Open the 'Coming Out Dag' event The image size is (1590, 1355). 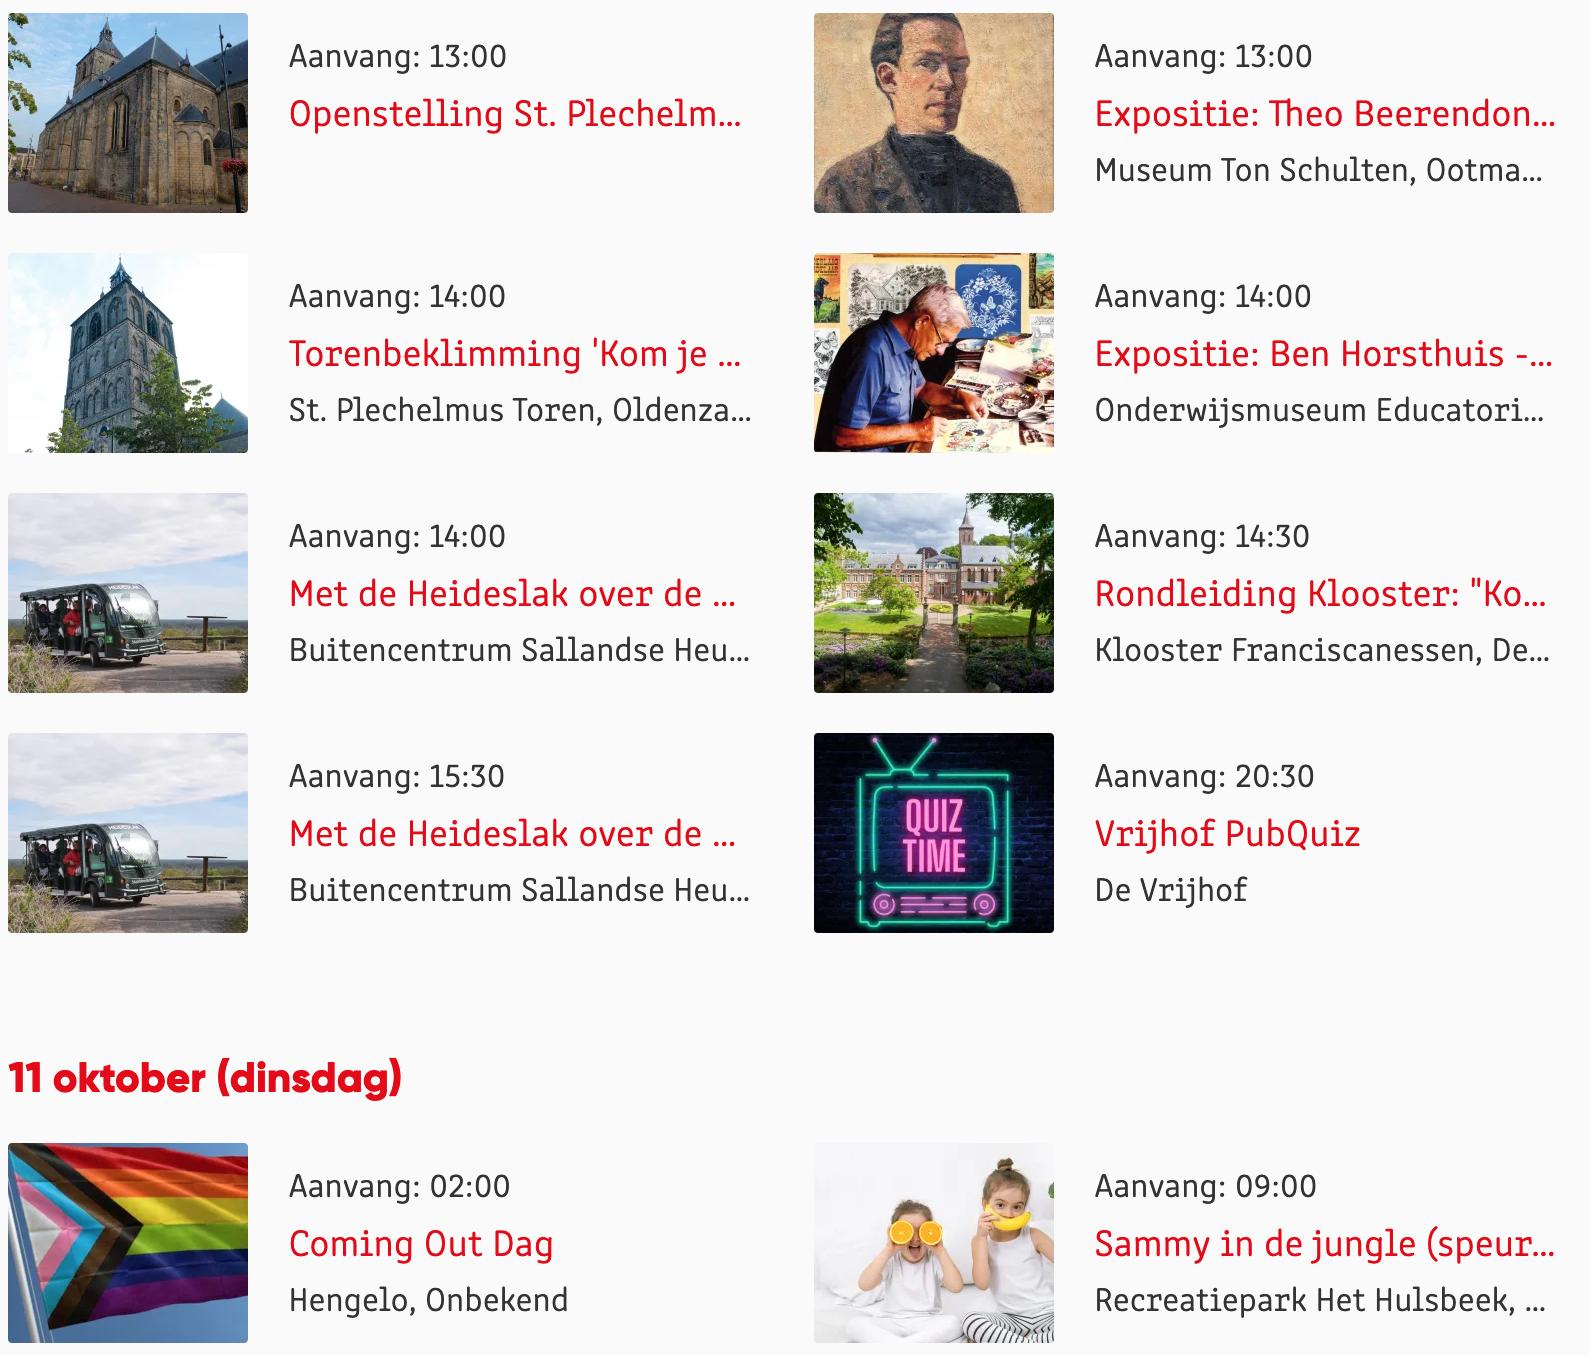421,1244
